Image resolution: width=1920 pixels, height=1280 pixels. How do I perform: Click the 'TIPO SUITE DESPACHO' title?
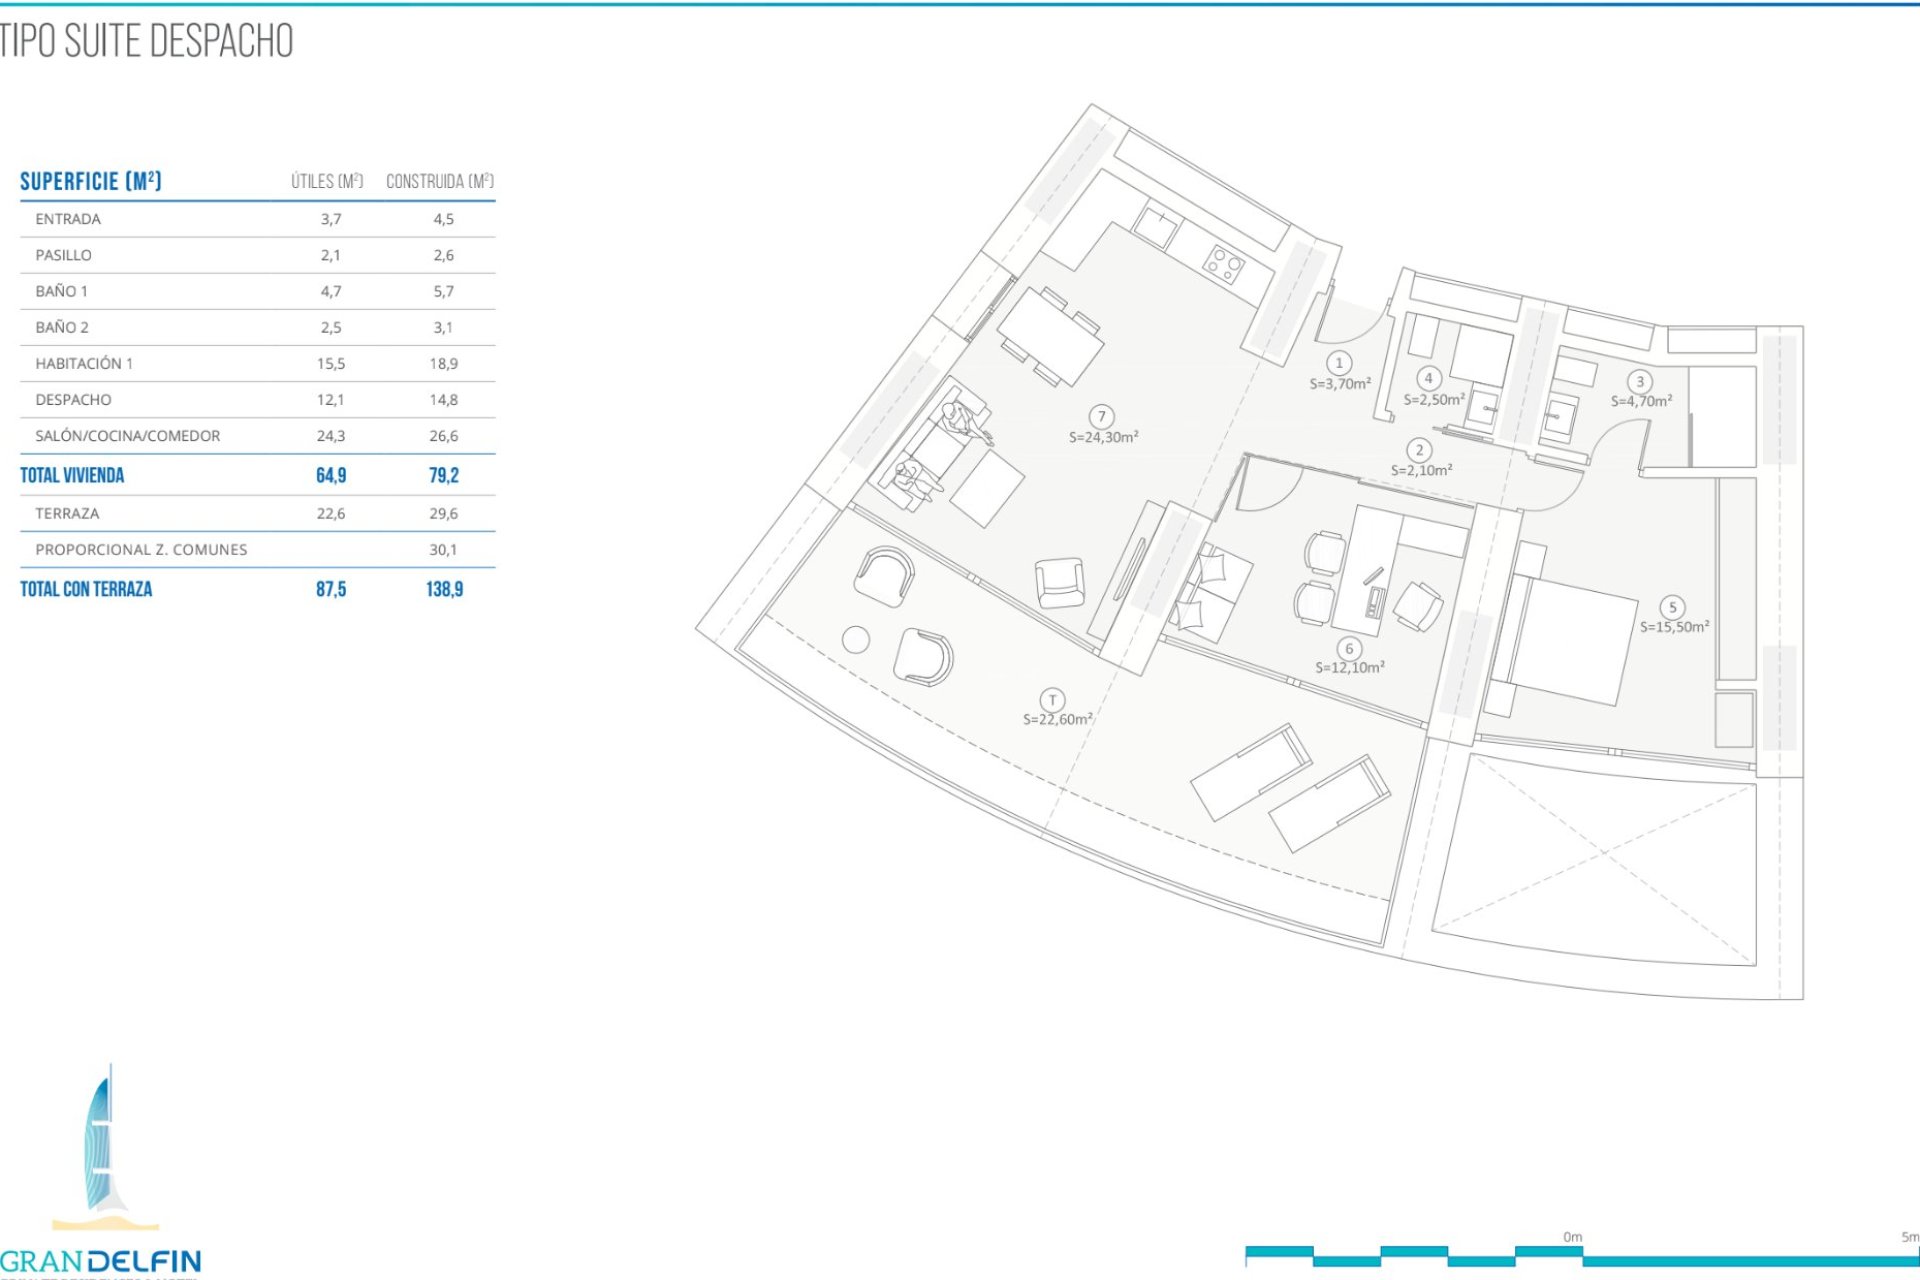[147, 41]
